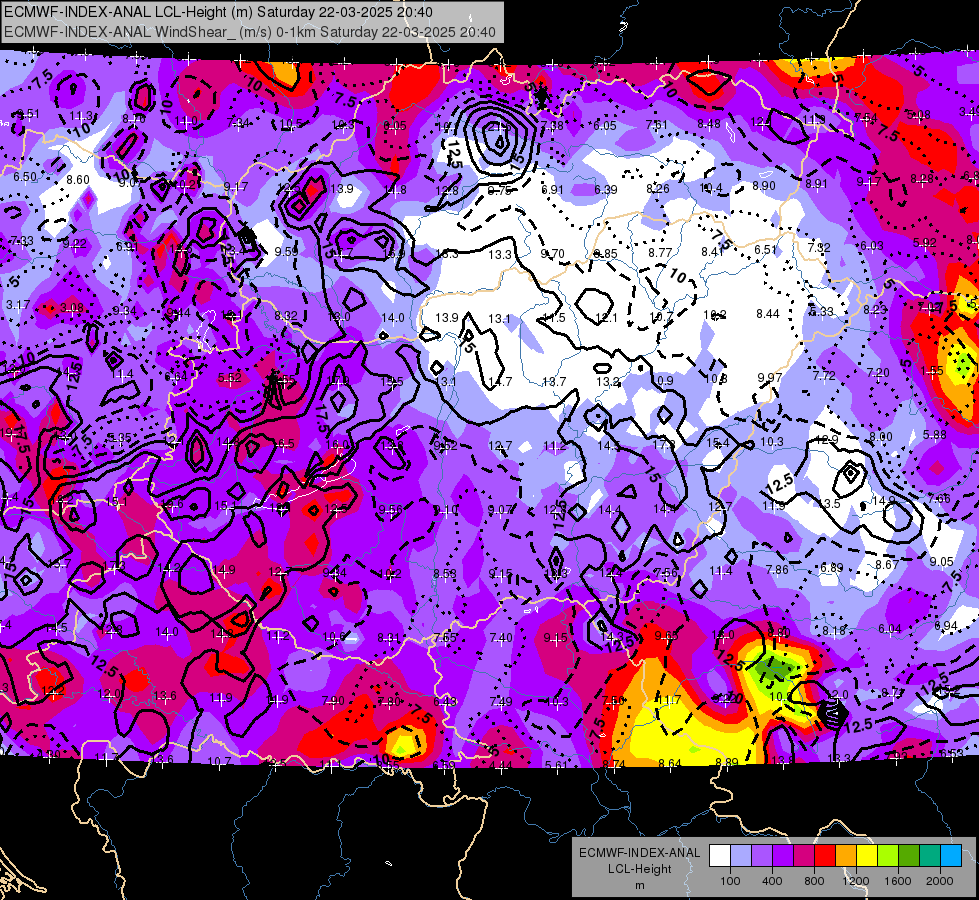
Task: Click the sky-blue legend swatch
Action: 951,856
